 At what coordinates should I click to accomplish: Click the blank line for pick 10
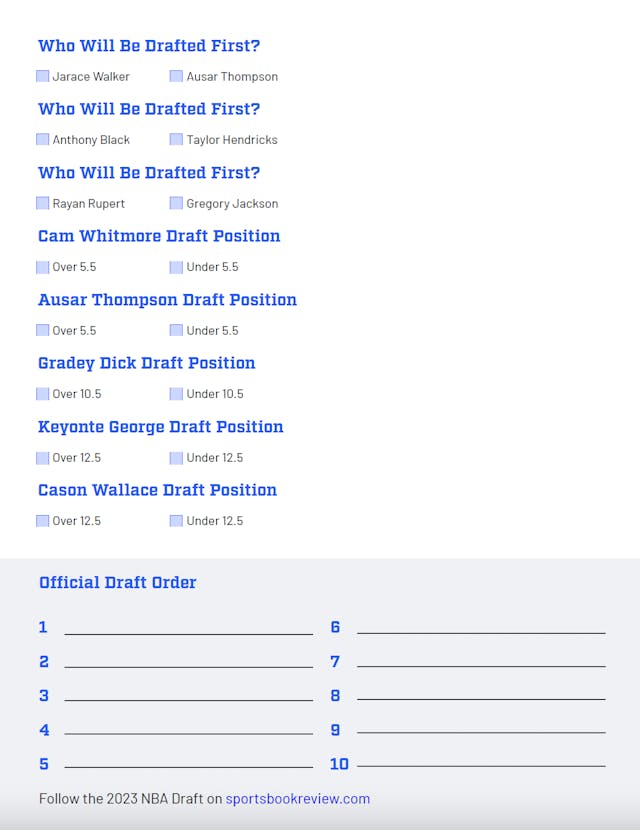click(481, 764)
